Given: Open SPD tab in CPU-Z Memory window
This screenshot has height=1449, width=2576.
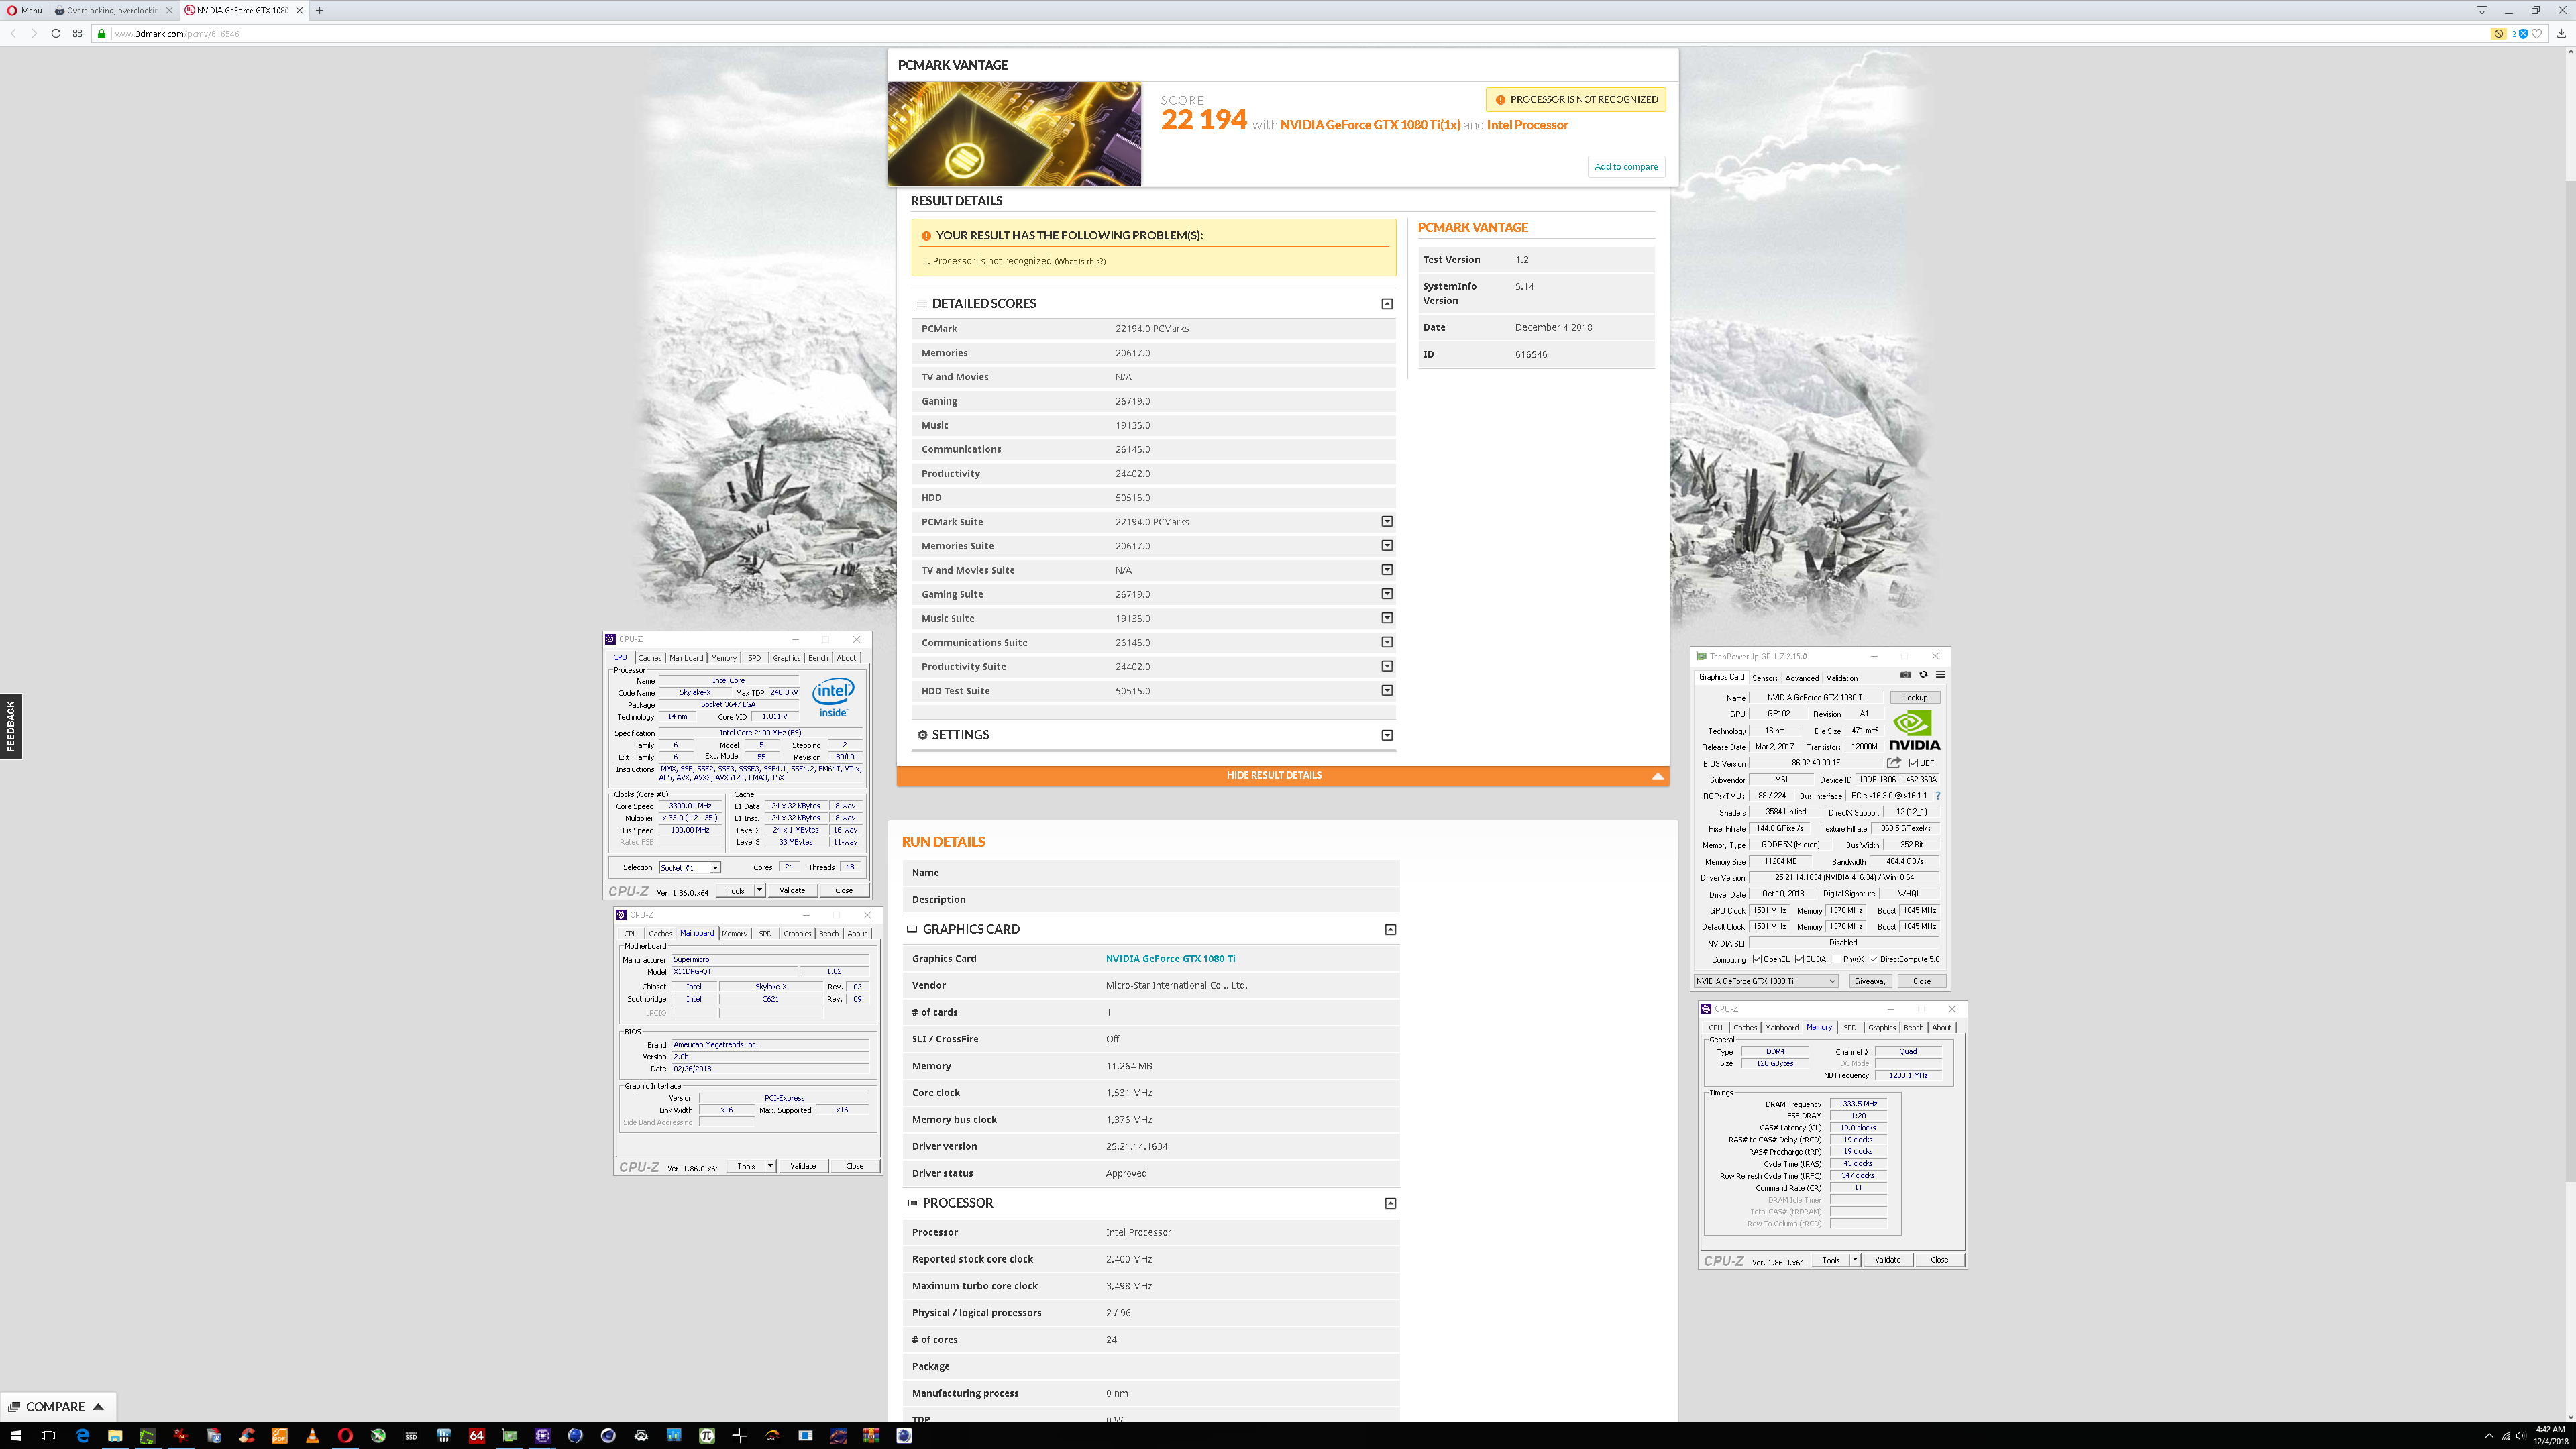Looking at the screenshot, I should pos(1850,1028).
